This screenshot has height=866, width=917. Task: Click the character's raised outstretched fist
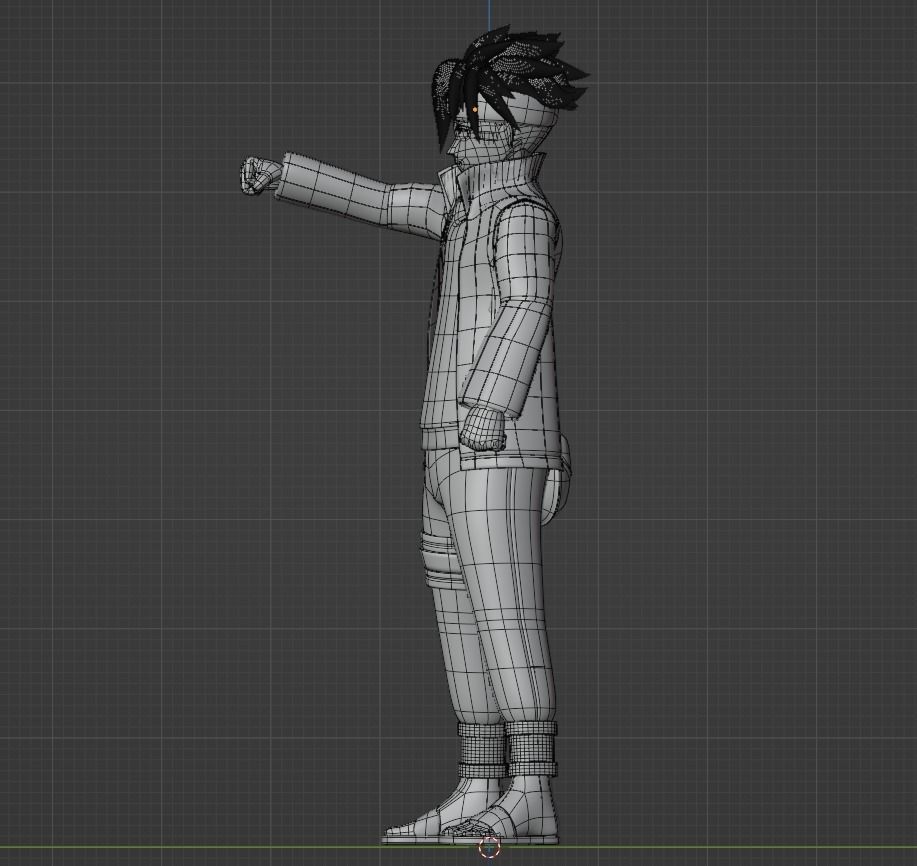tap(260, 175)
